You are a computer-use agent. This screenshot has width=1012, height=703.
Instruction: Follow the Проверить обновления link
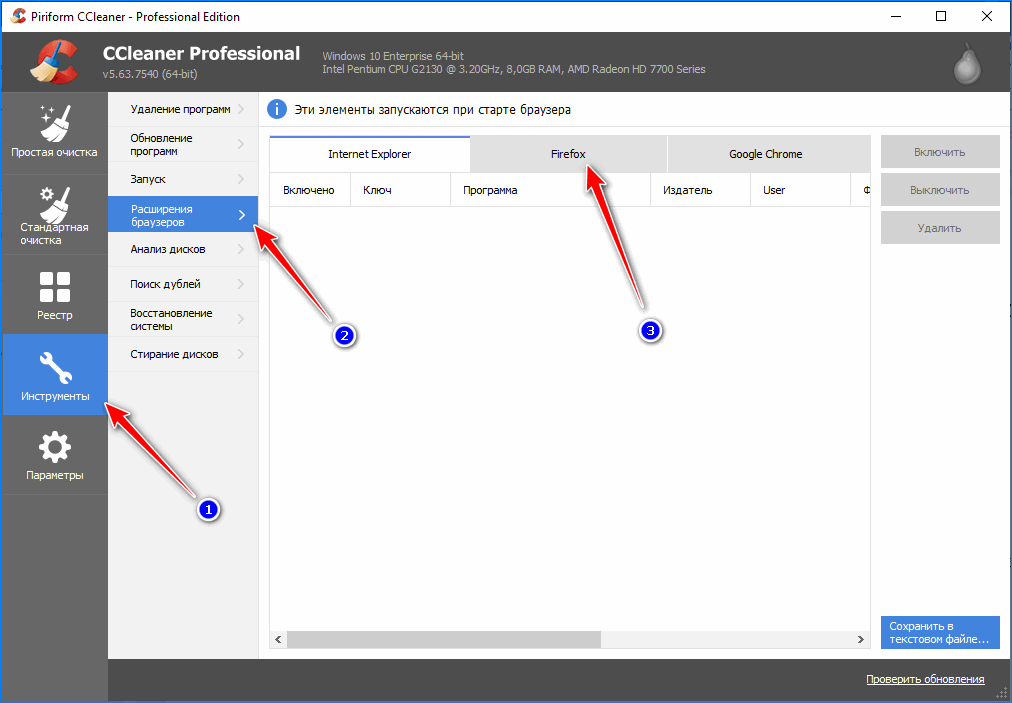click(925, 679)
